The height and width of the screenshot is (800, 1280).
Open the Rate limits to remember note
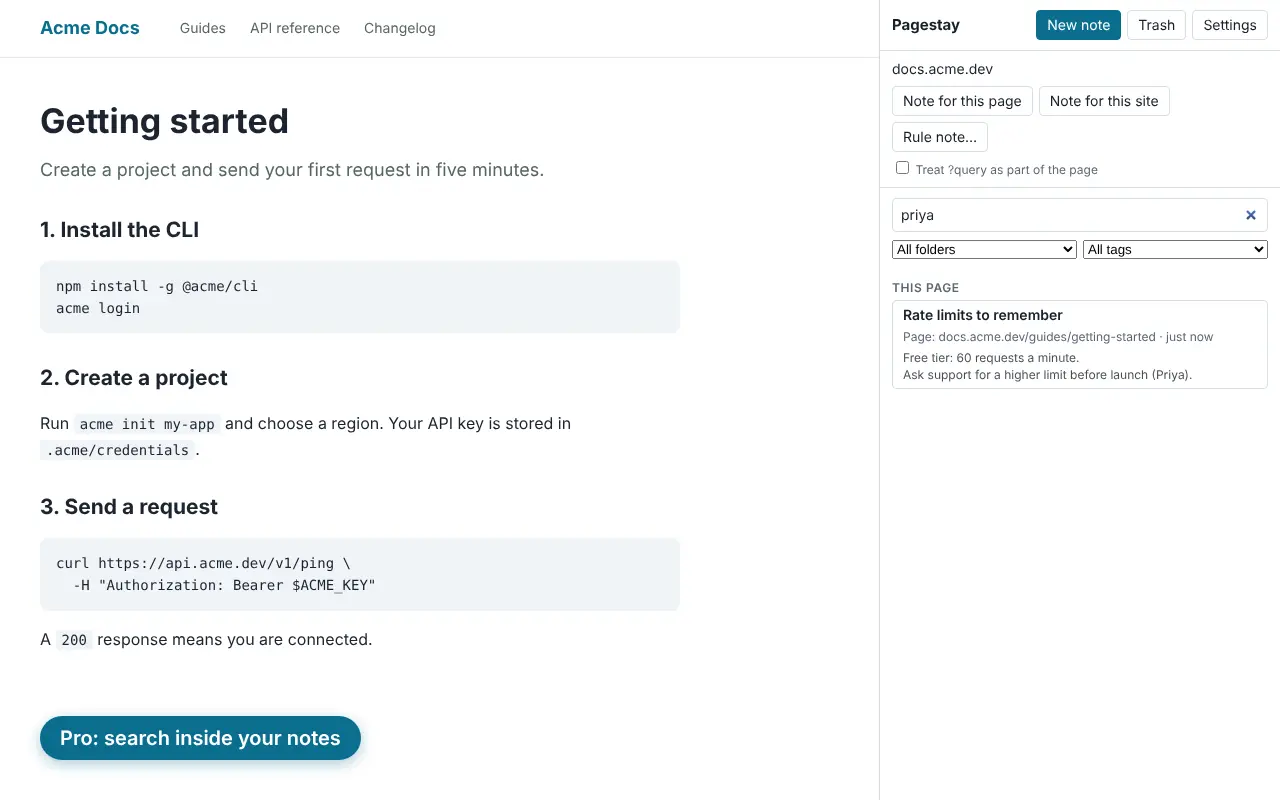[x=1080, y=345]
